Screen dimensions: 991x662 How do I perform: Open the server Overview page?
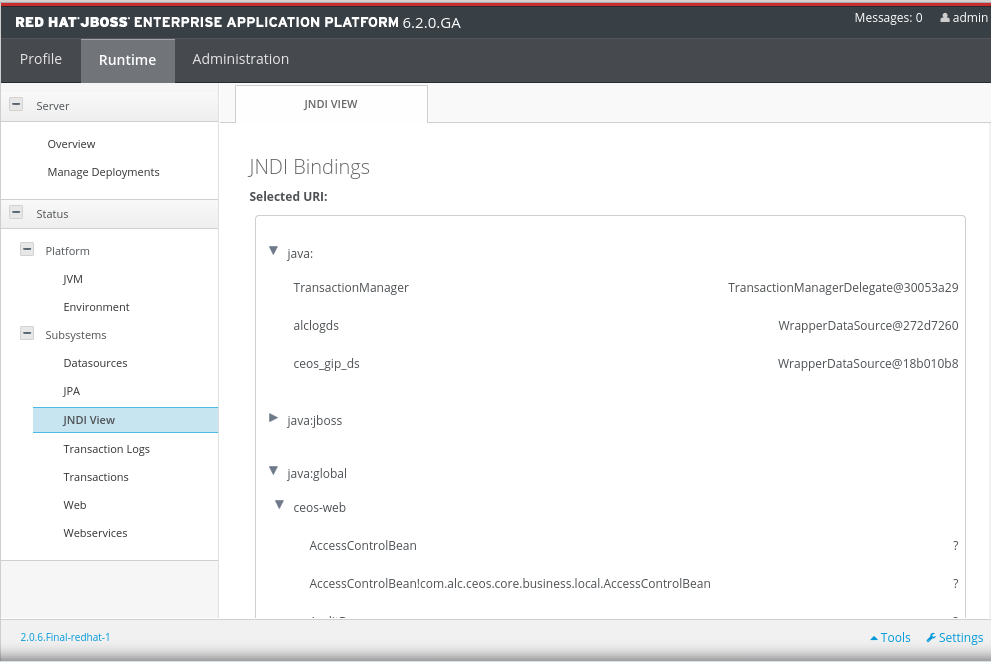(x=71, y=144)
